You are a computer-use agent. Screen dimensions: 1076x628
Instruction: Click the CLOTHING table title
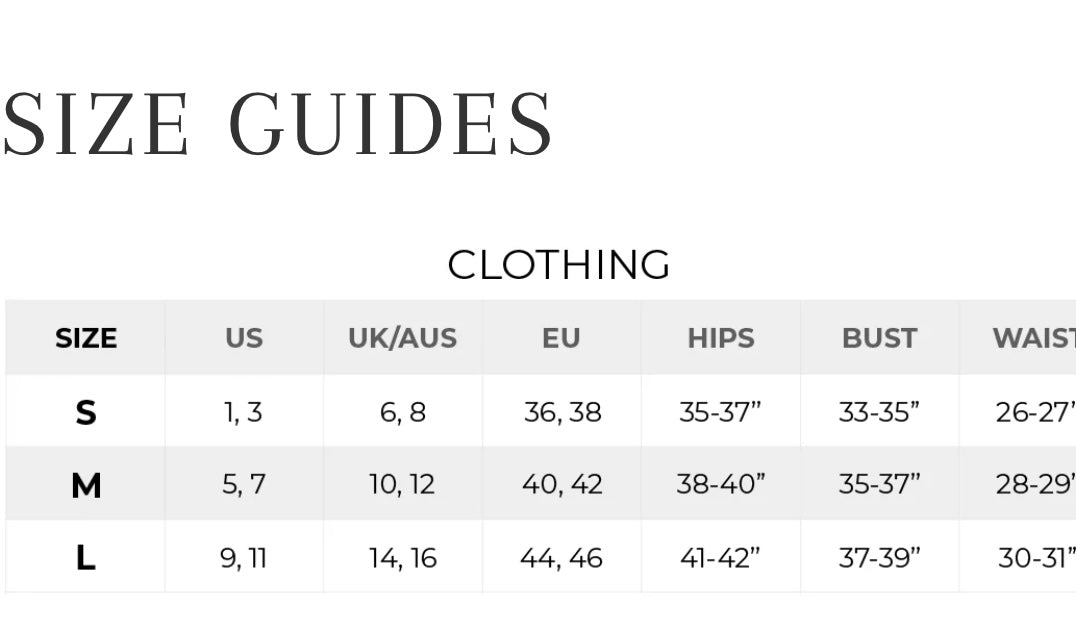click(x=558, y=265)
